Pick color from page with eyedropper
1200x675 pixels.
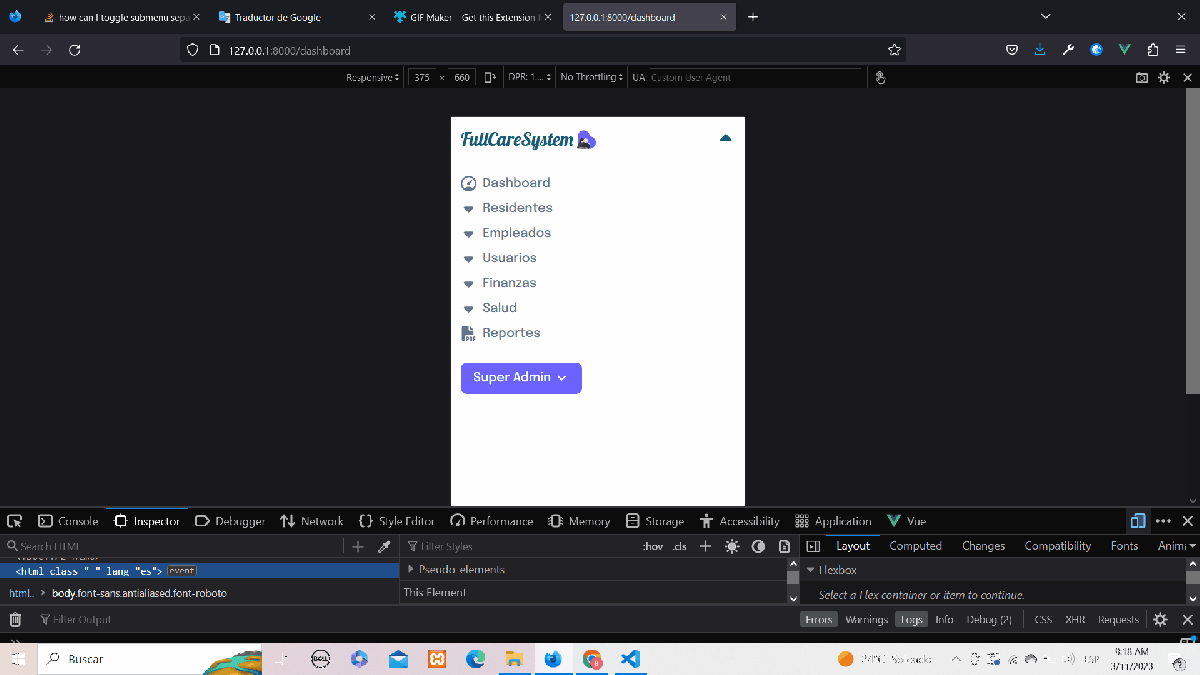point(383,547)
